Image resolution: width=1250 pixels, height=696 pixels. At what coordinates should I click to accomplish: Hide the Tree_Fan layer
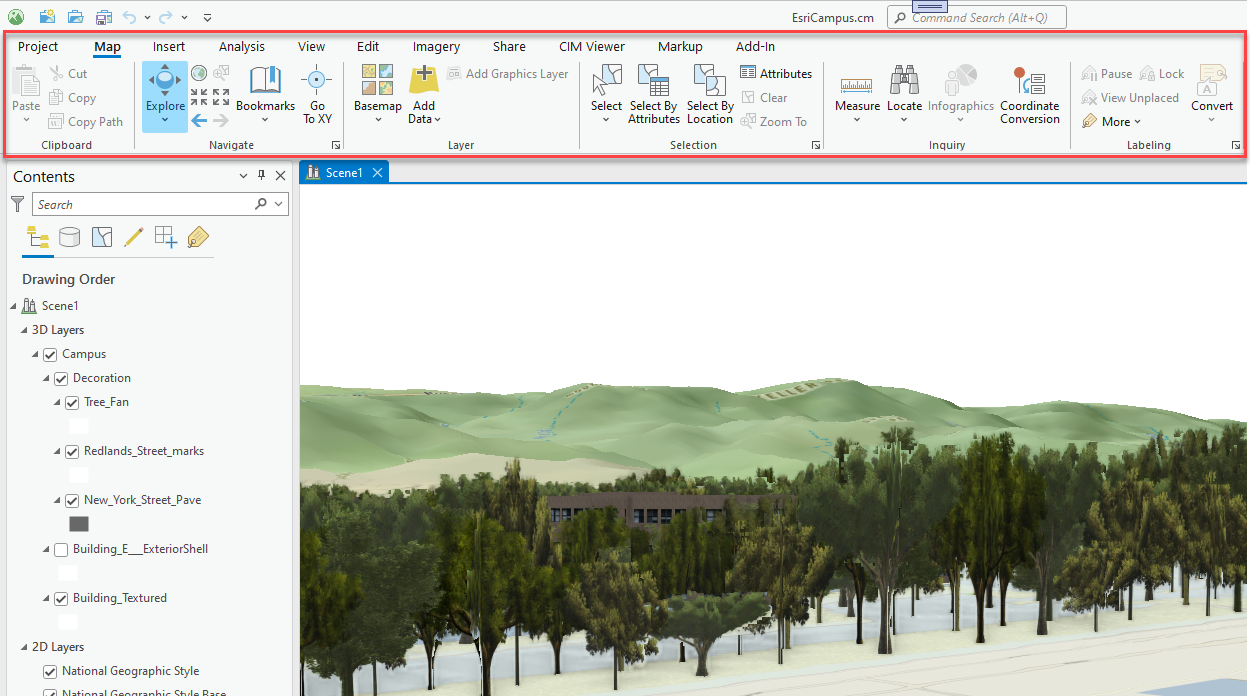pos(71,402)
